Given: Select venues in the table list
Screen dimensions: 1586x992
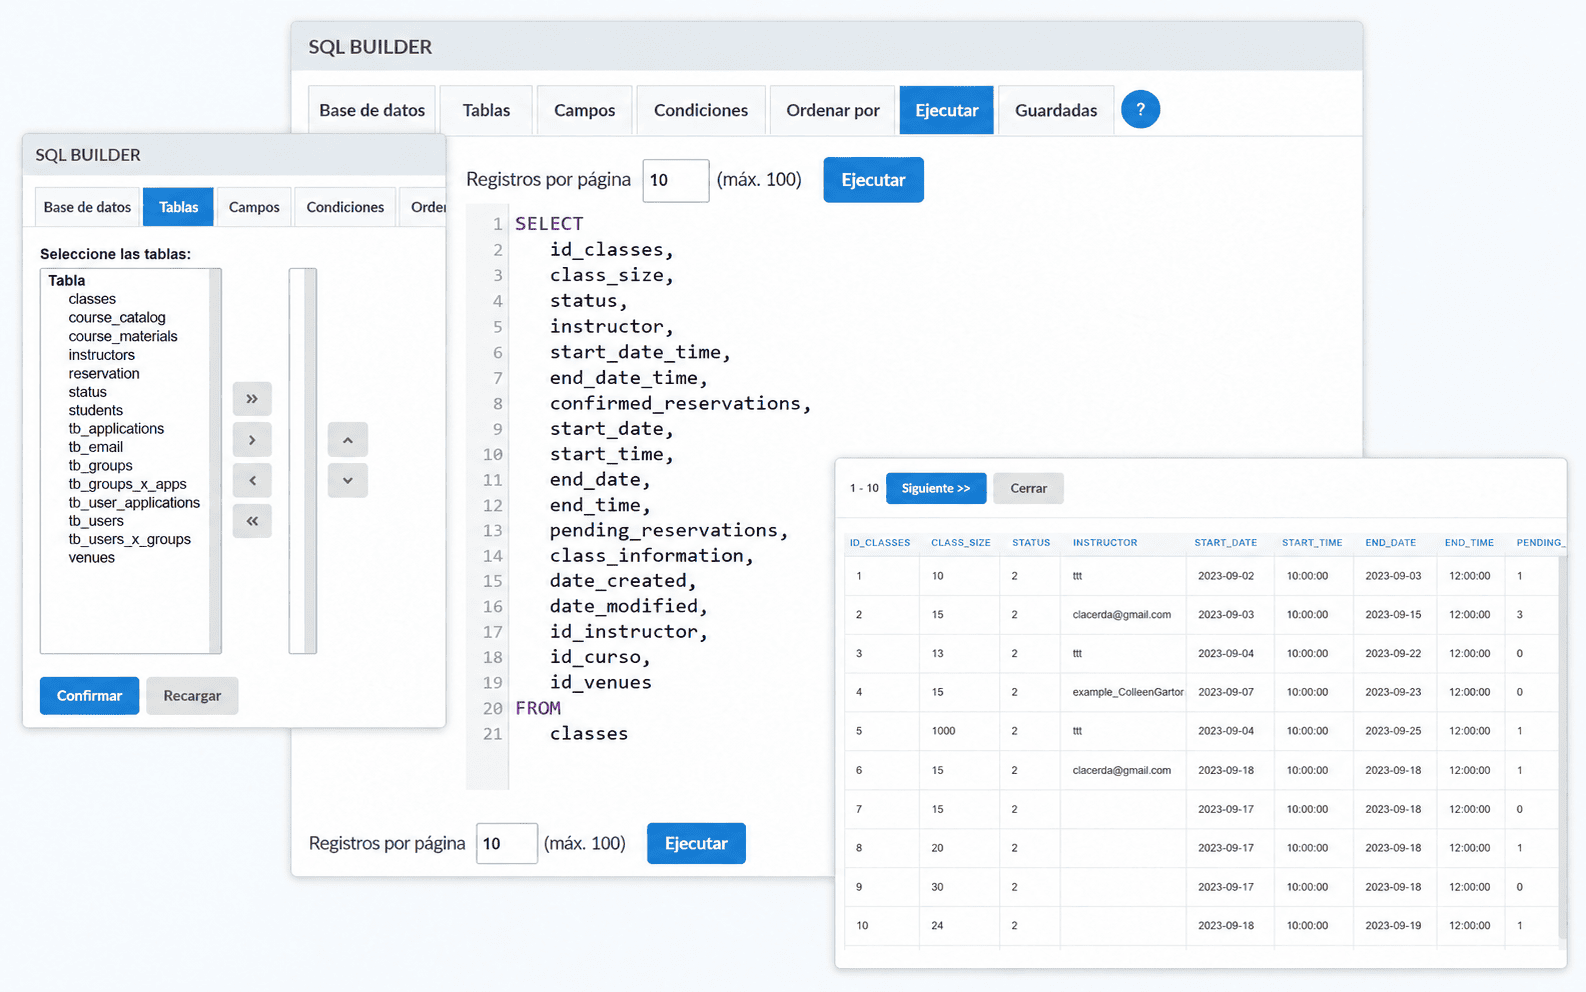Looking at the screenshot, I should click(91, 558).
